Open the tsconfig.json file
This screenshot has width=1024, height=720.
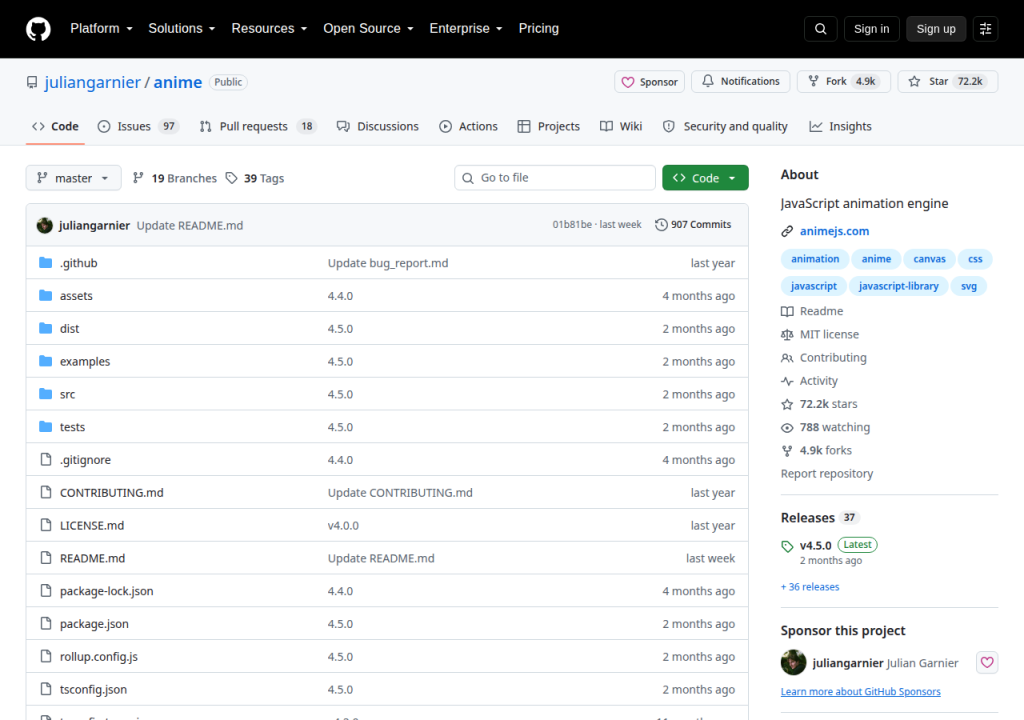click(93, 689)
